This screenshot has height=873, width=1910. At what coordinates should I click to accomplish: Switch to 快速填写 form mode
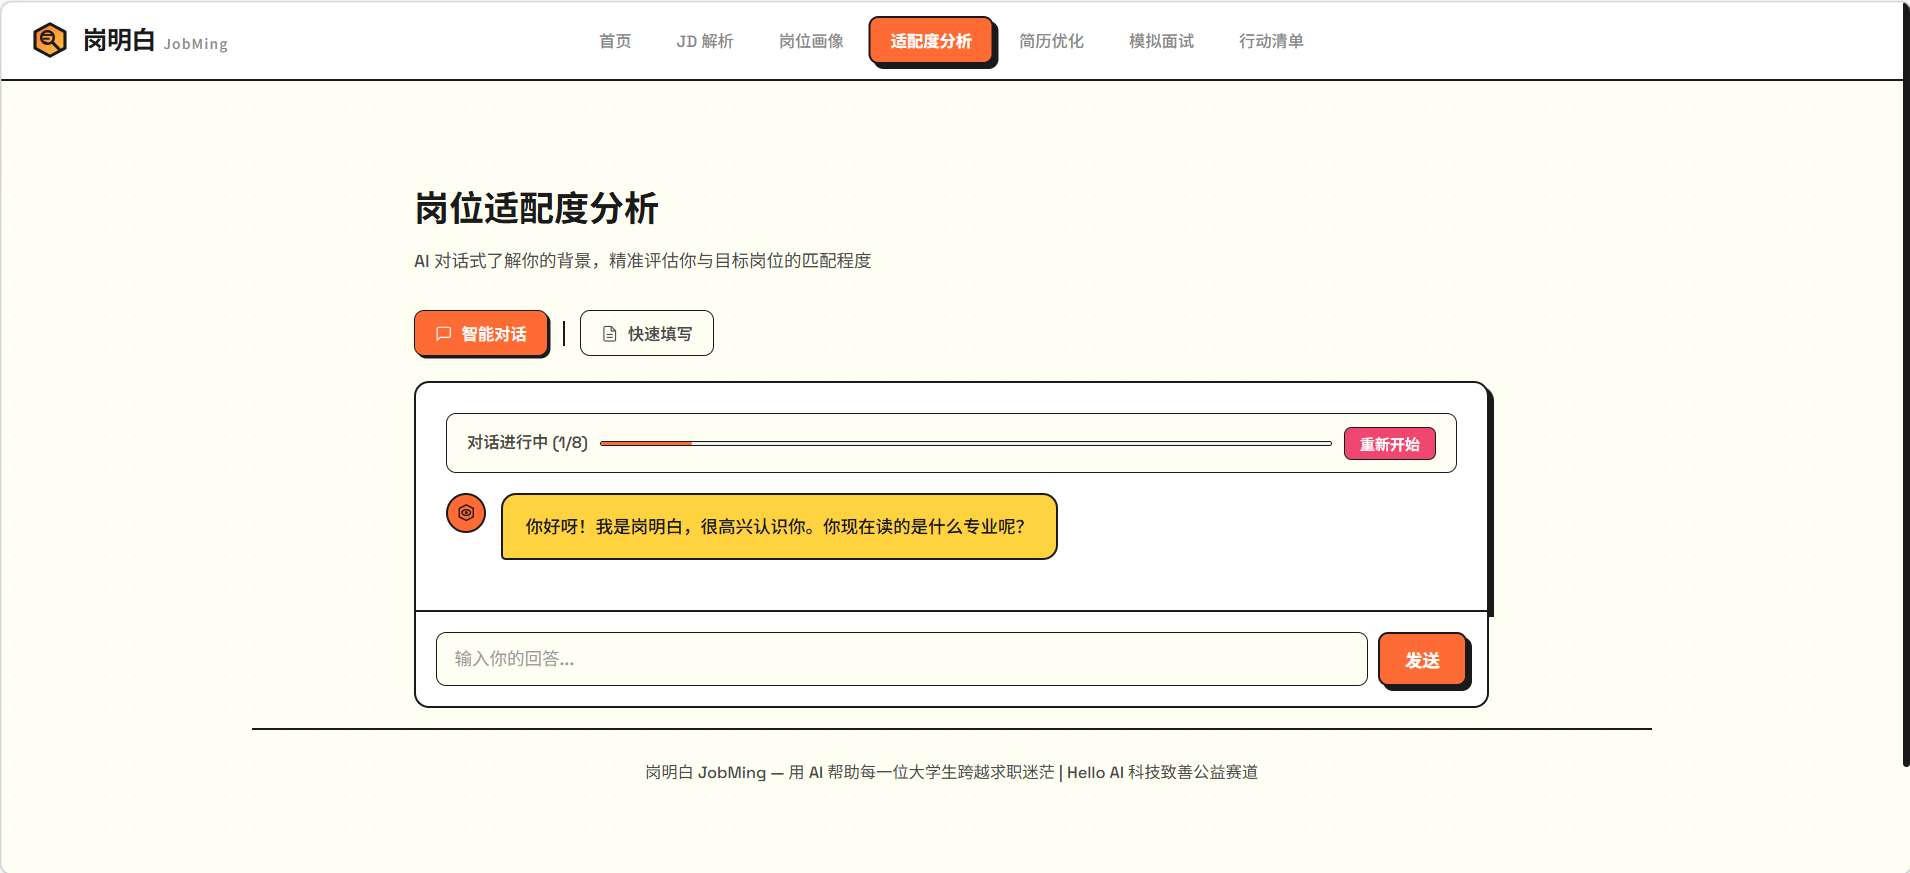(x=646, y=333)
